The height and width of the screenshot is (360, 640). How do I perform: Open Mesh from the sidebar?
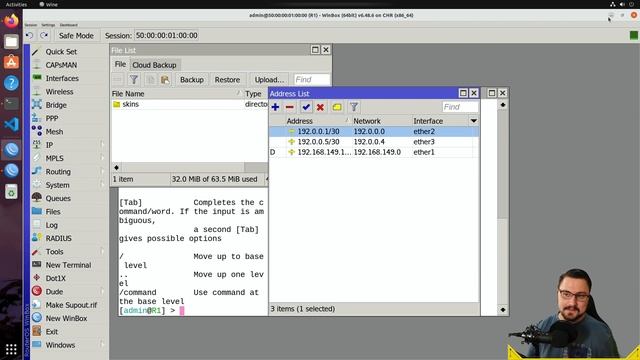point(54,132)
